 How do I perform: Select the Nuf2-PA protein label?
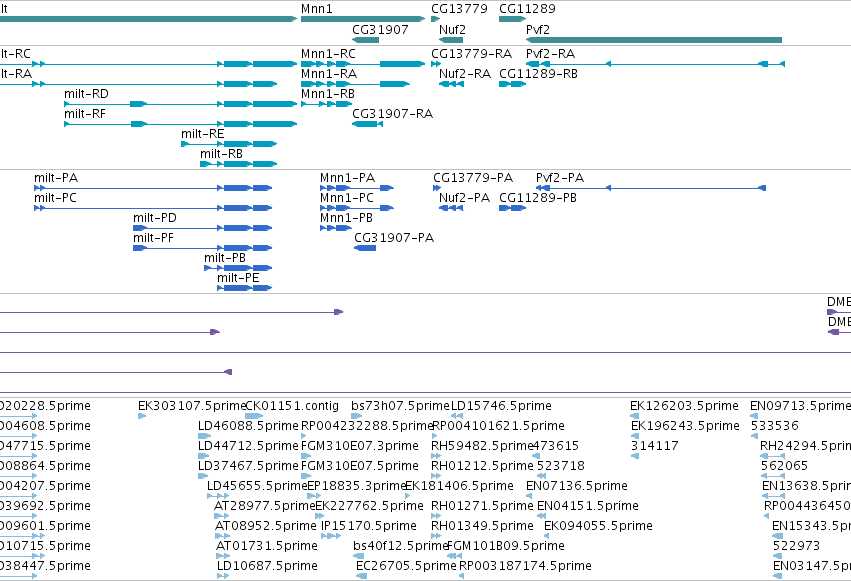coord(465,198)
